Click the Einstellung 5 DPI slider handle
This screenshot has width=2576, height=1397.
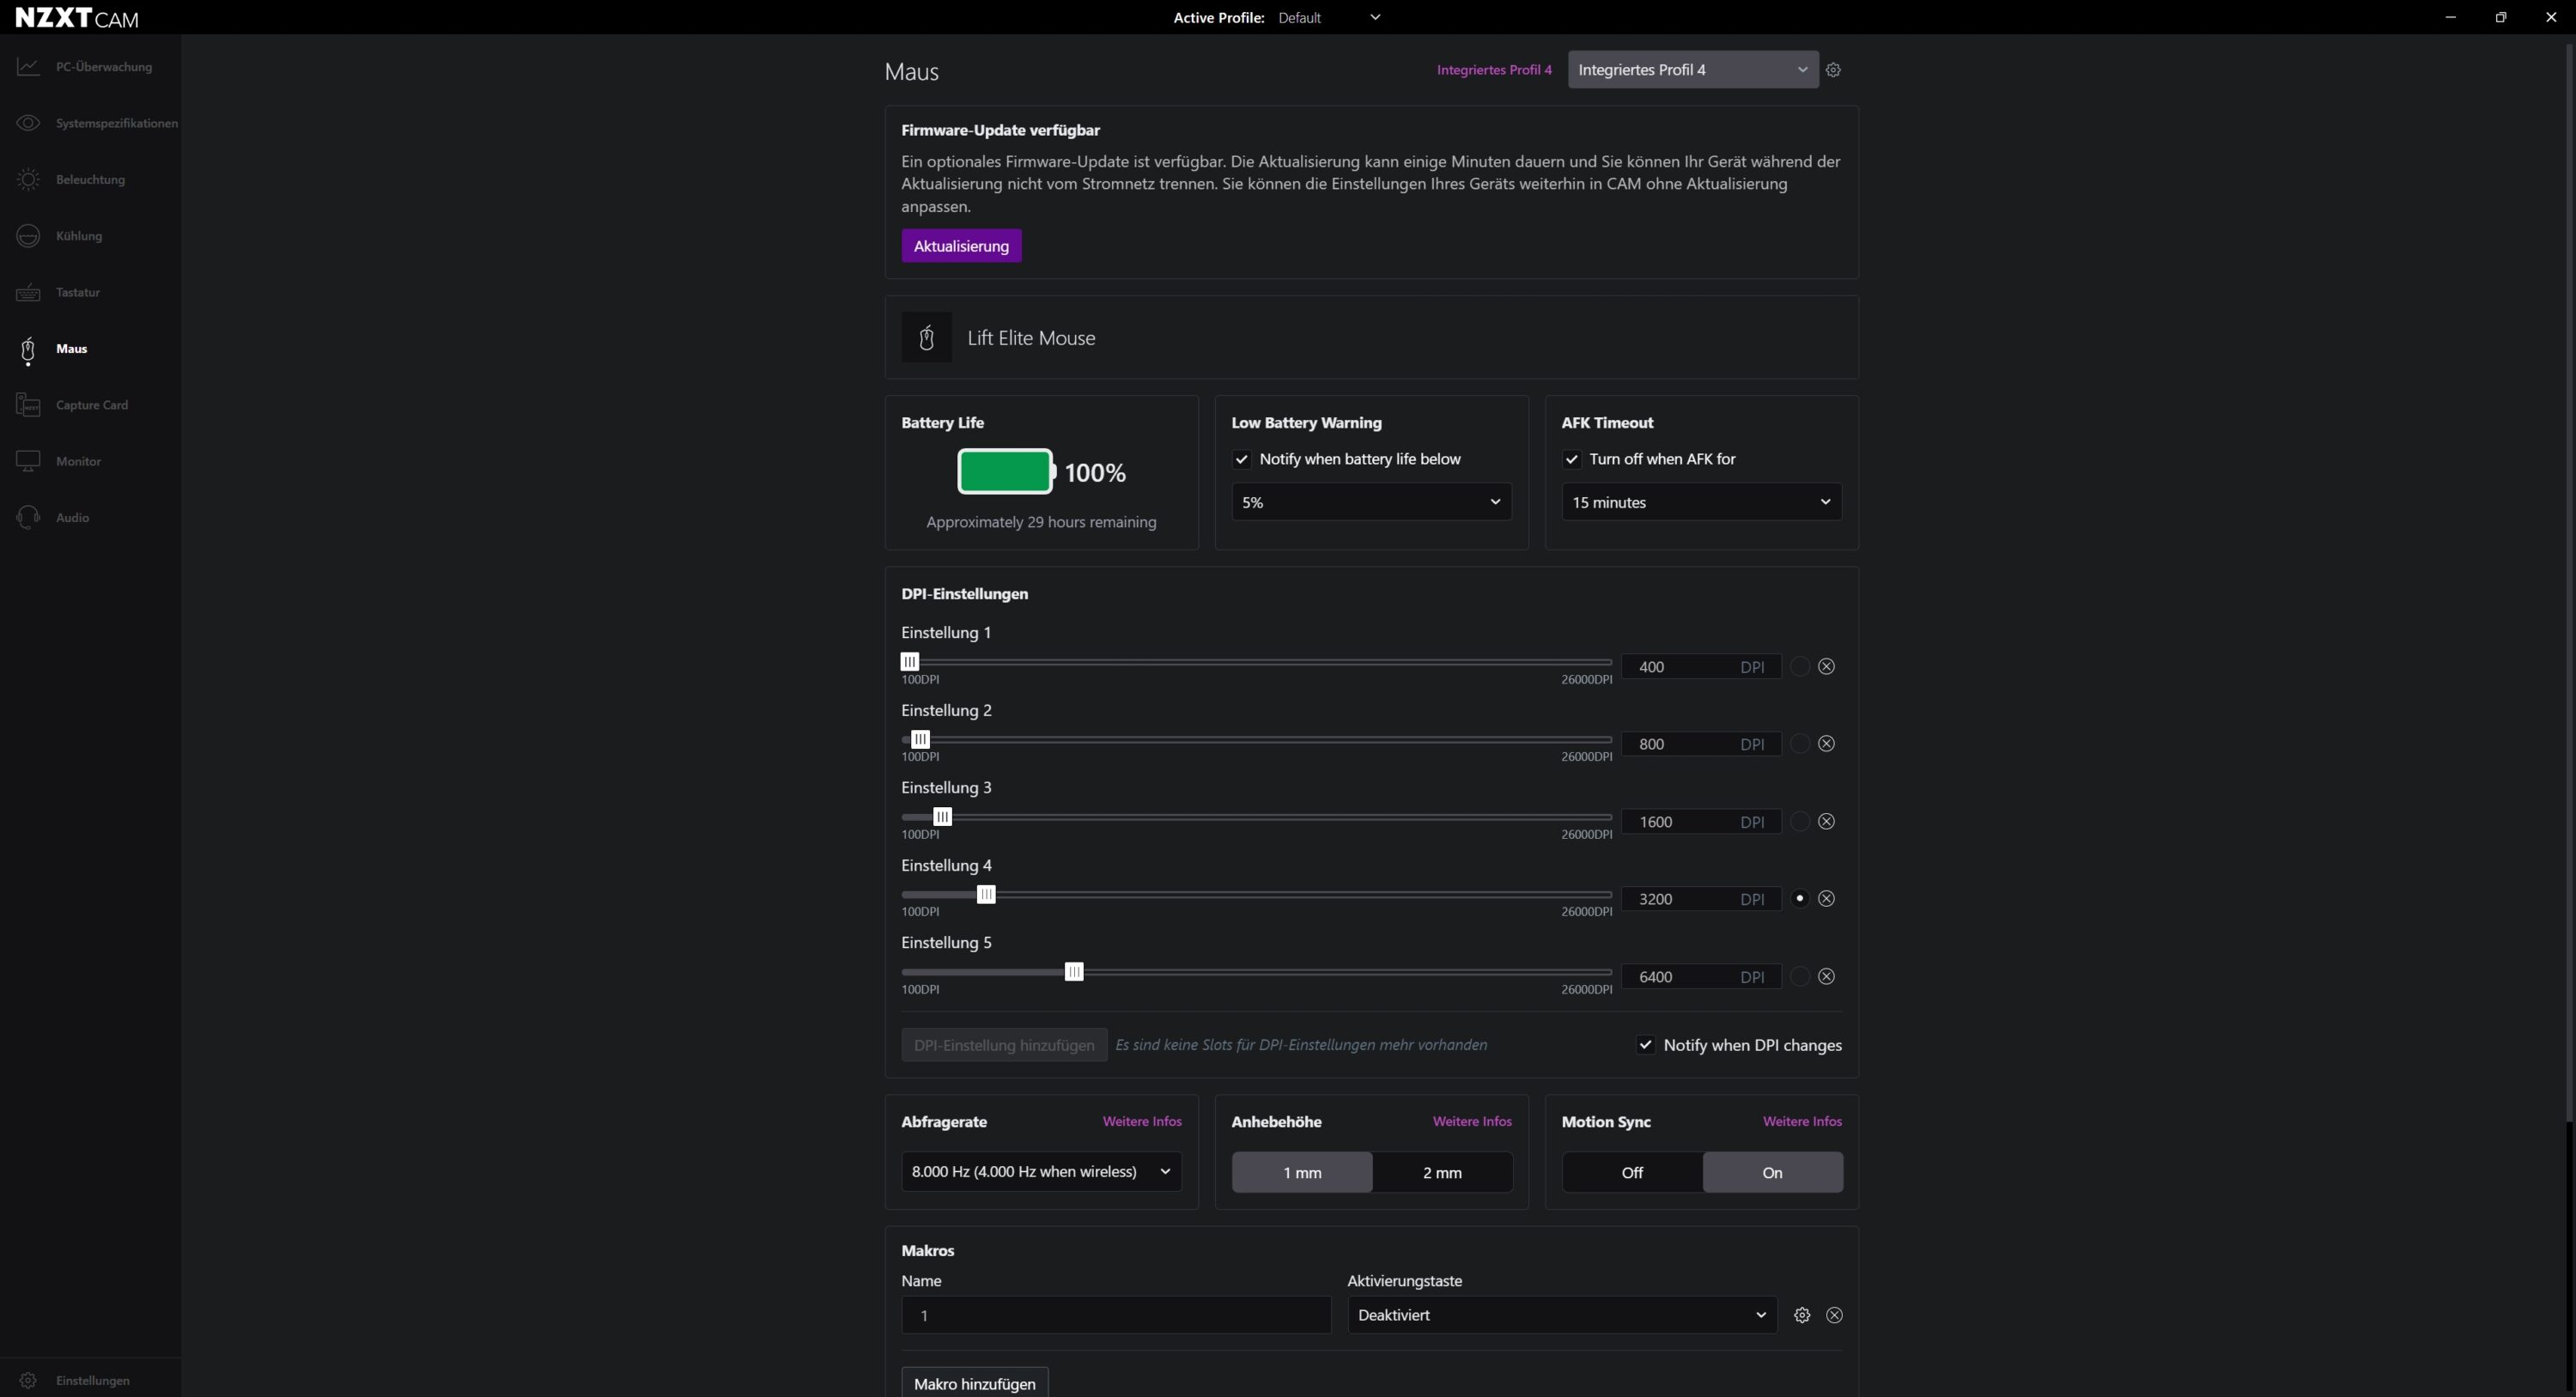coord(1074,972)
